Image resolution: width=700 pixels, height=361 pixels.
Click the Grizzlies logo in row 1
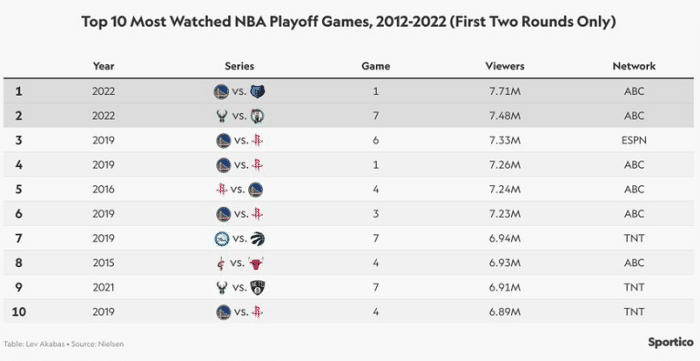[x=258, y=91]
